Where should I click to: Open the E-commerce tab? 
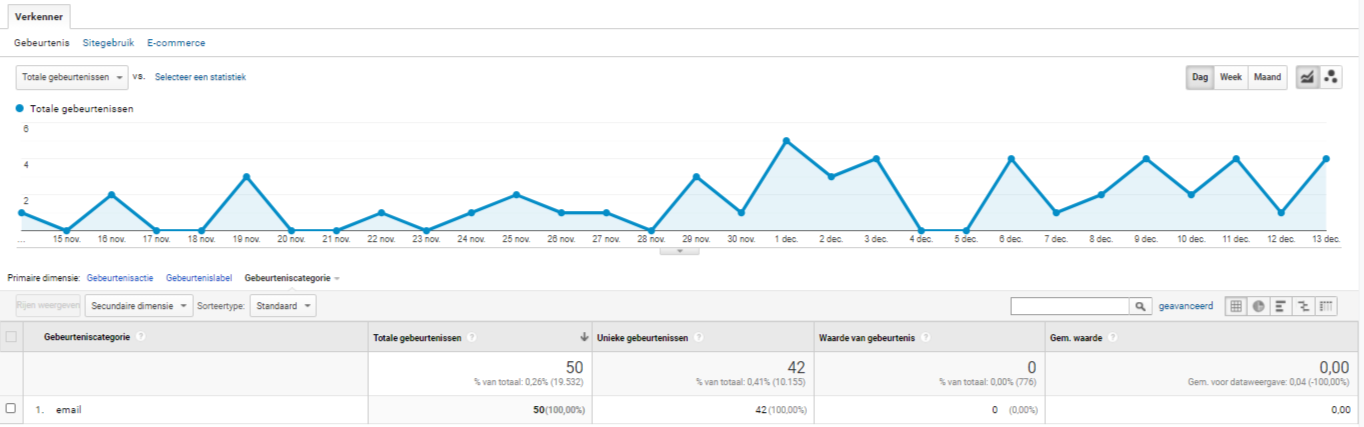pos(176,43)
